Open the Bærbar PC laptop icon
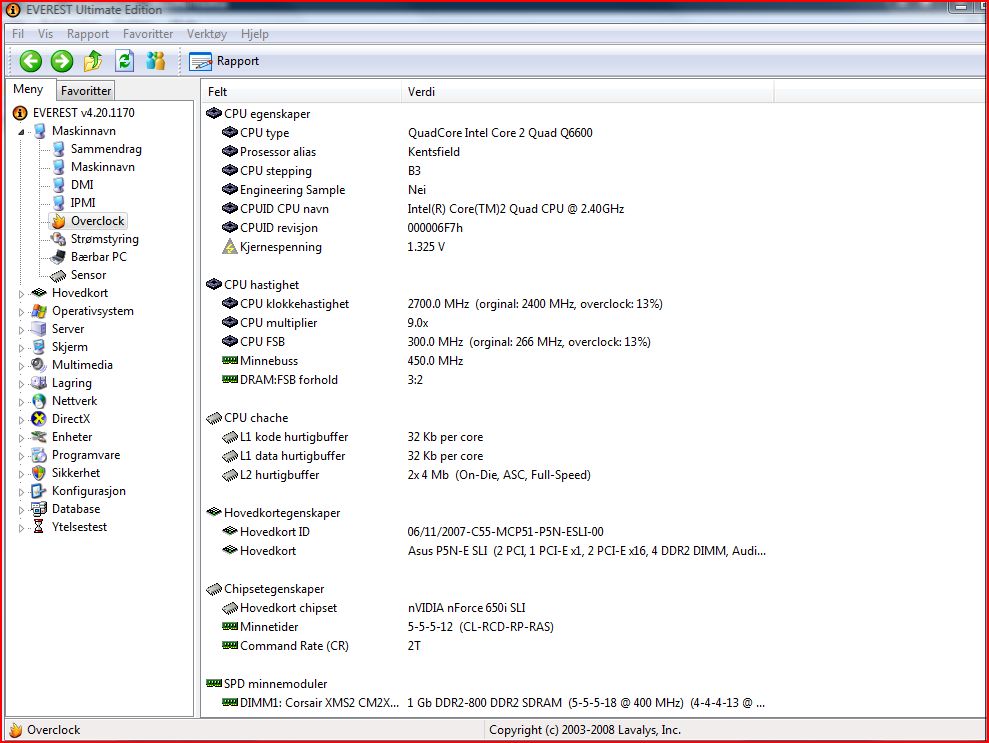 59,257
